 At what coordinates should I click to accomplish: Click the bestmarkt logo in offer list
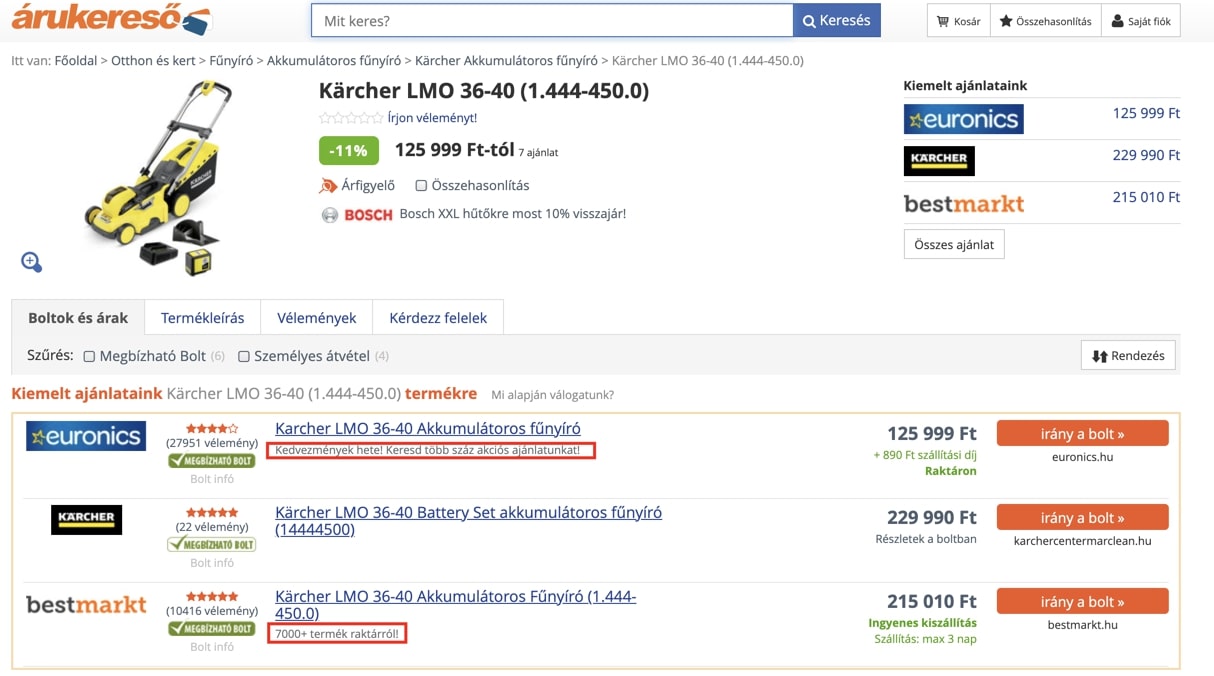tap(86, 604)
